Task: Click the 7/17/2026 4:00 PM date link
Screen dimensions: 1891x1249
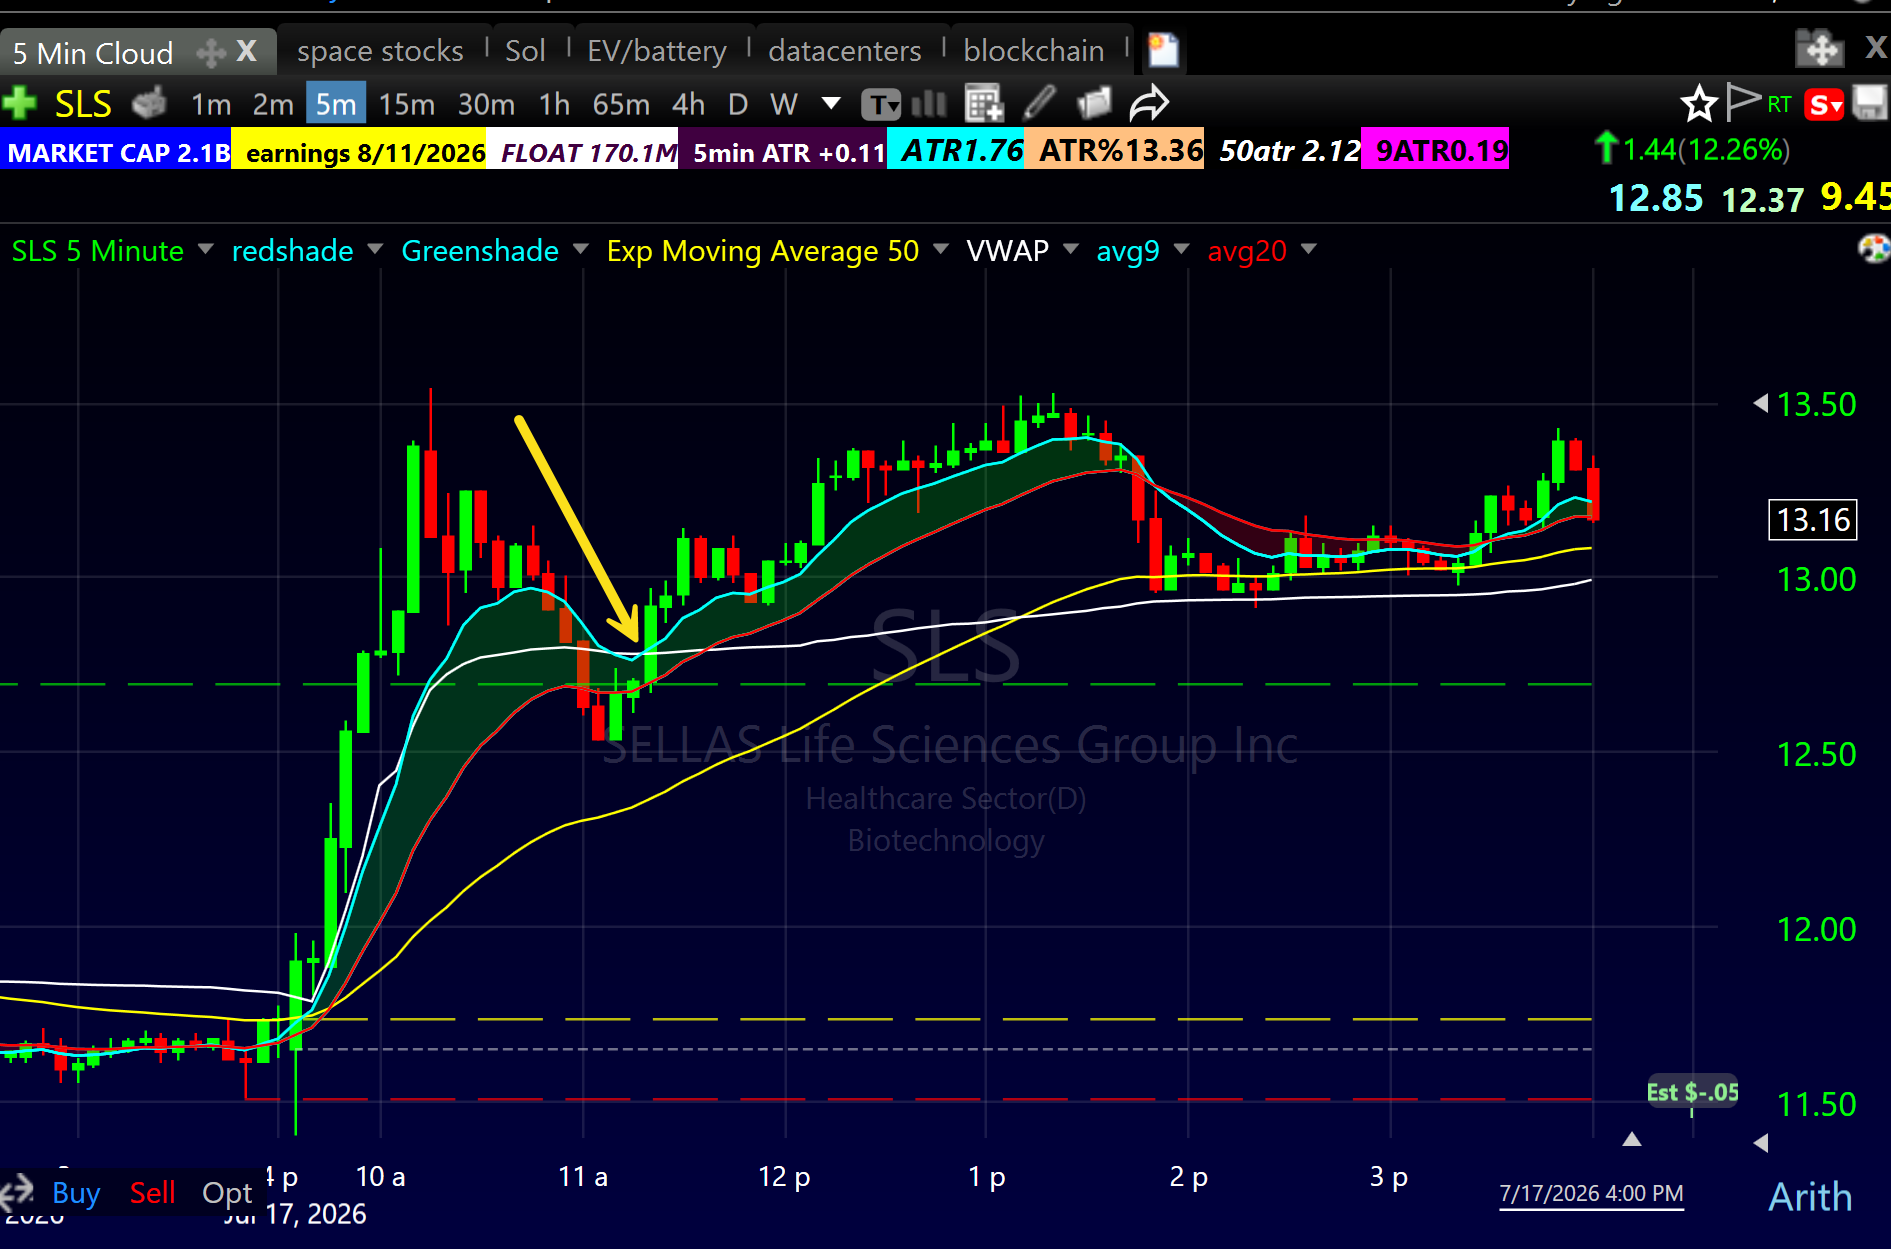Action: [1591, 1194]
